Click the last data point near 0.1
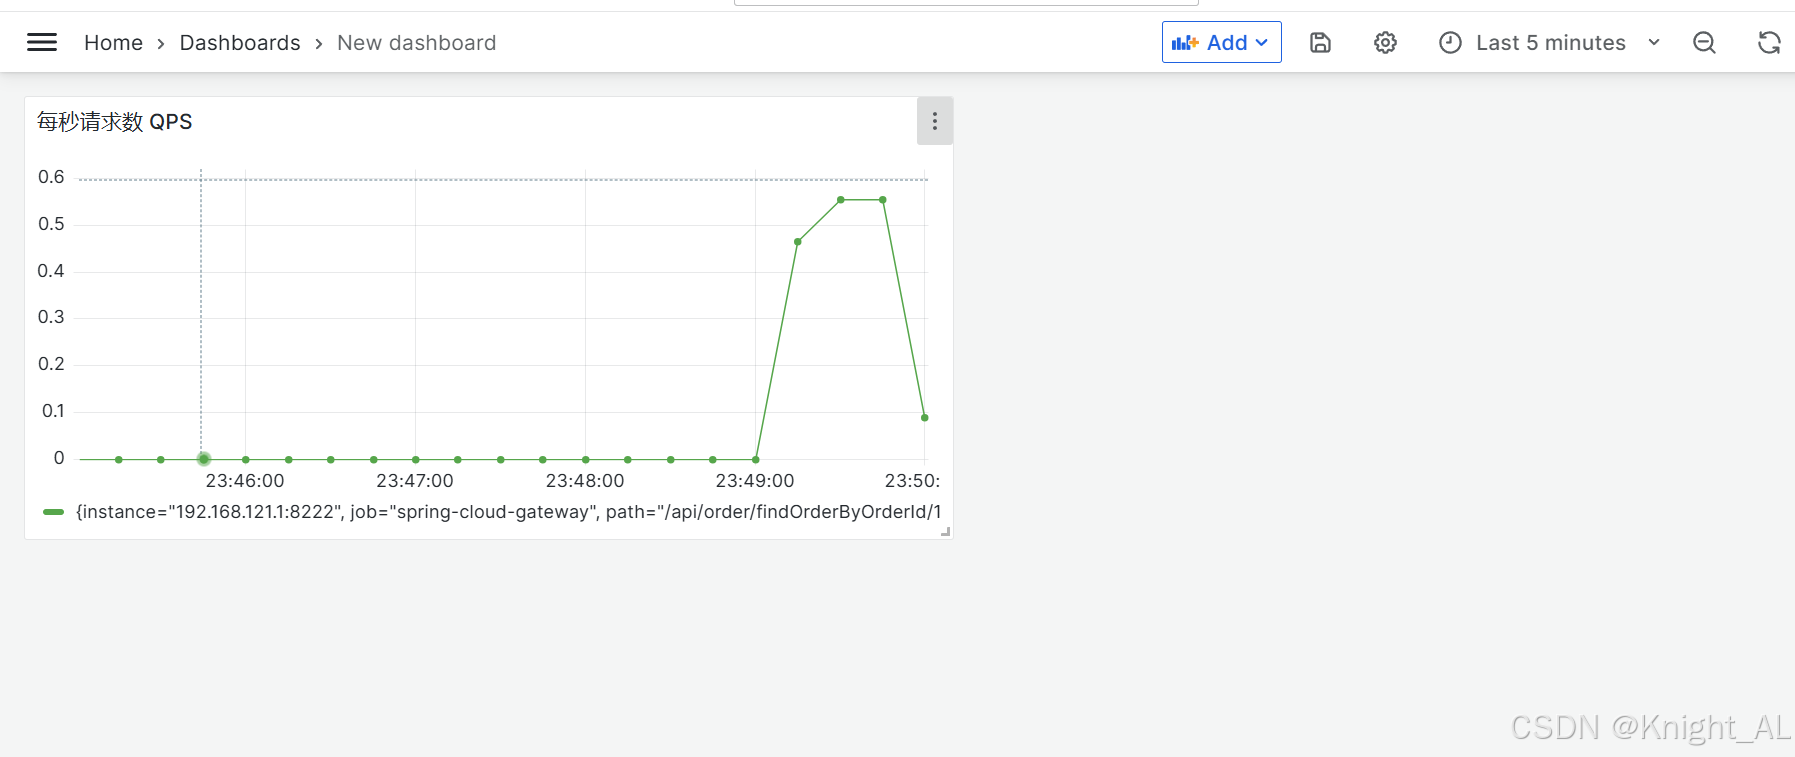The width and height of the screenshot is (1795, 757). 924,417
